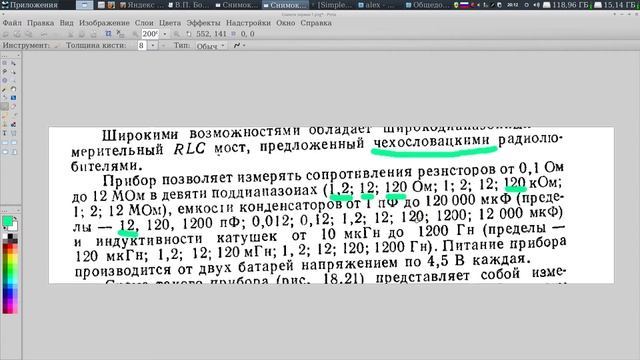Select the Rounded Rectangle tool
Image resolution: width=640 pixels, height=360 pixels.
13,143
